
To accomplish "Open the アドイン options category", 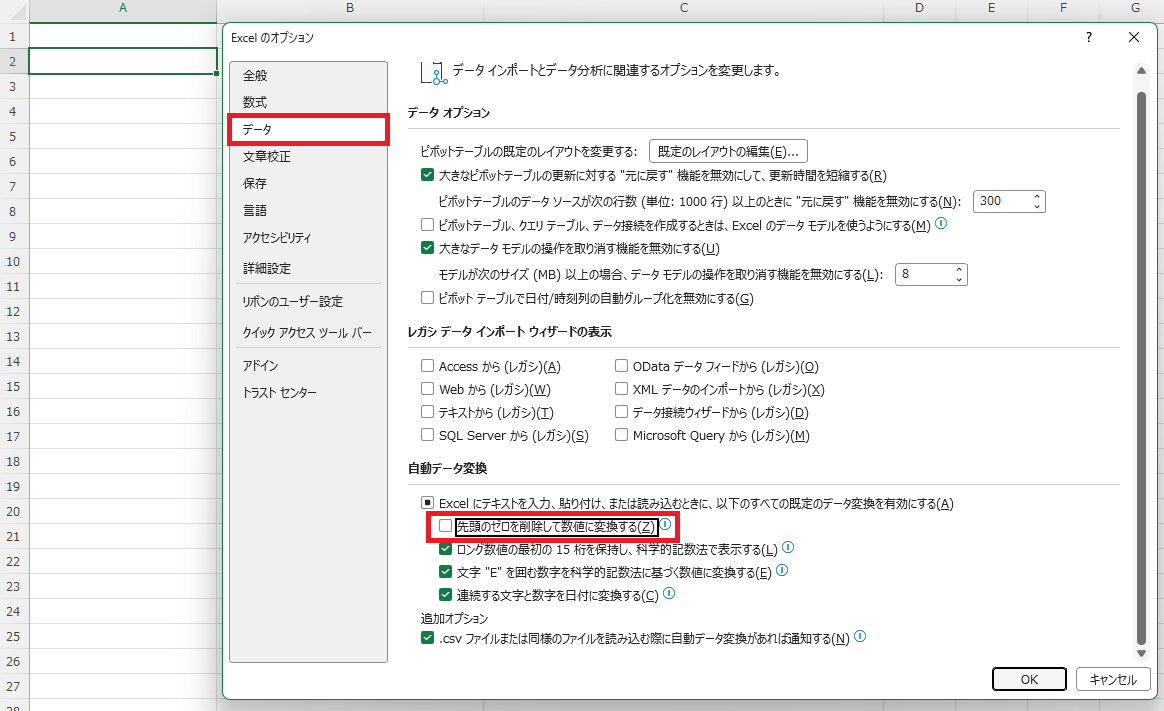I will click(309, 366).
